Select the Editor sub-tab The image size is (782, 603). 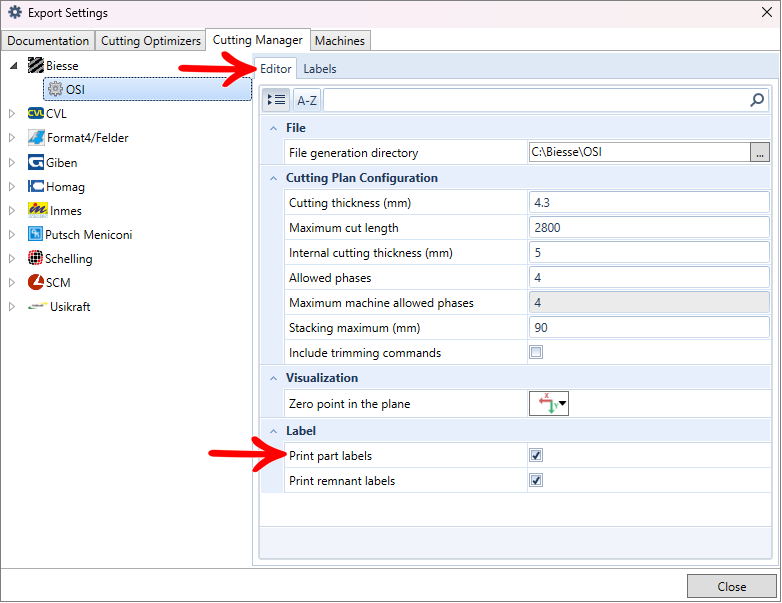tap(276, 69)
